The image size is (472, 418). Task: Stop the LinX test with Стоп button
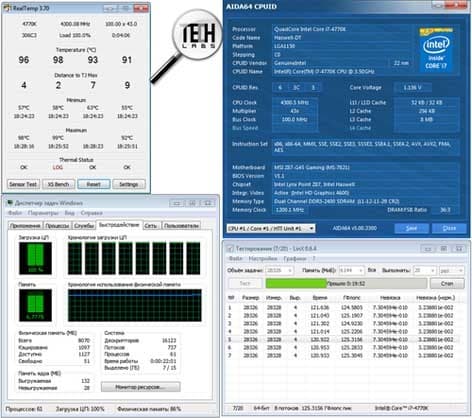[447, 283]
